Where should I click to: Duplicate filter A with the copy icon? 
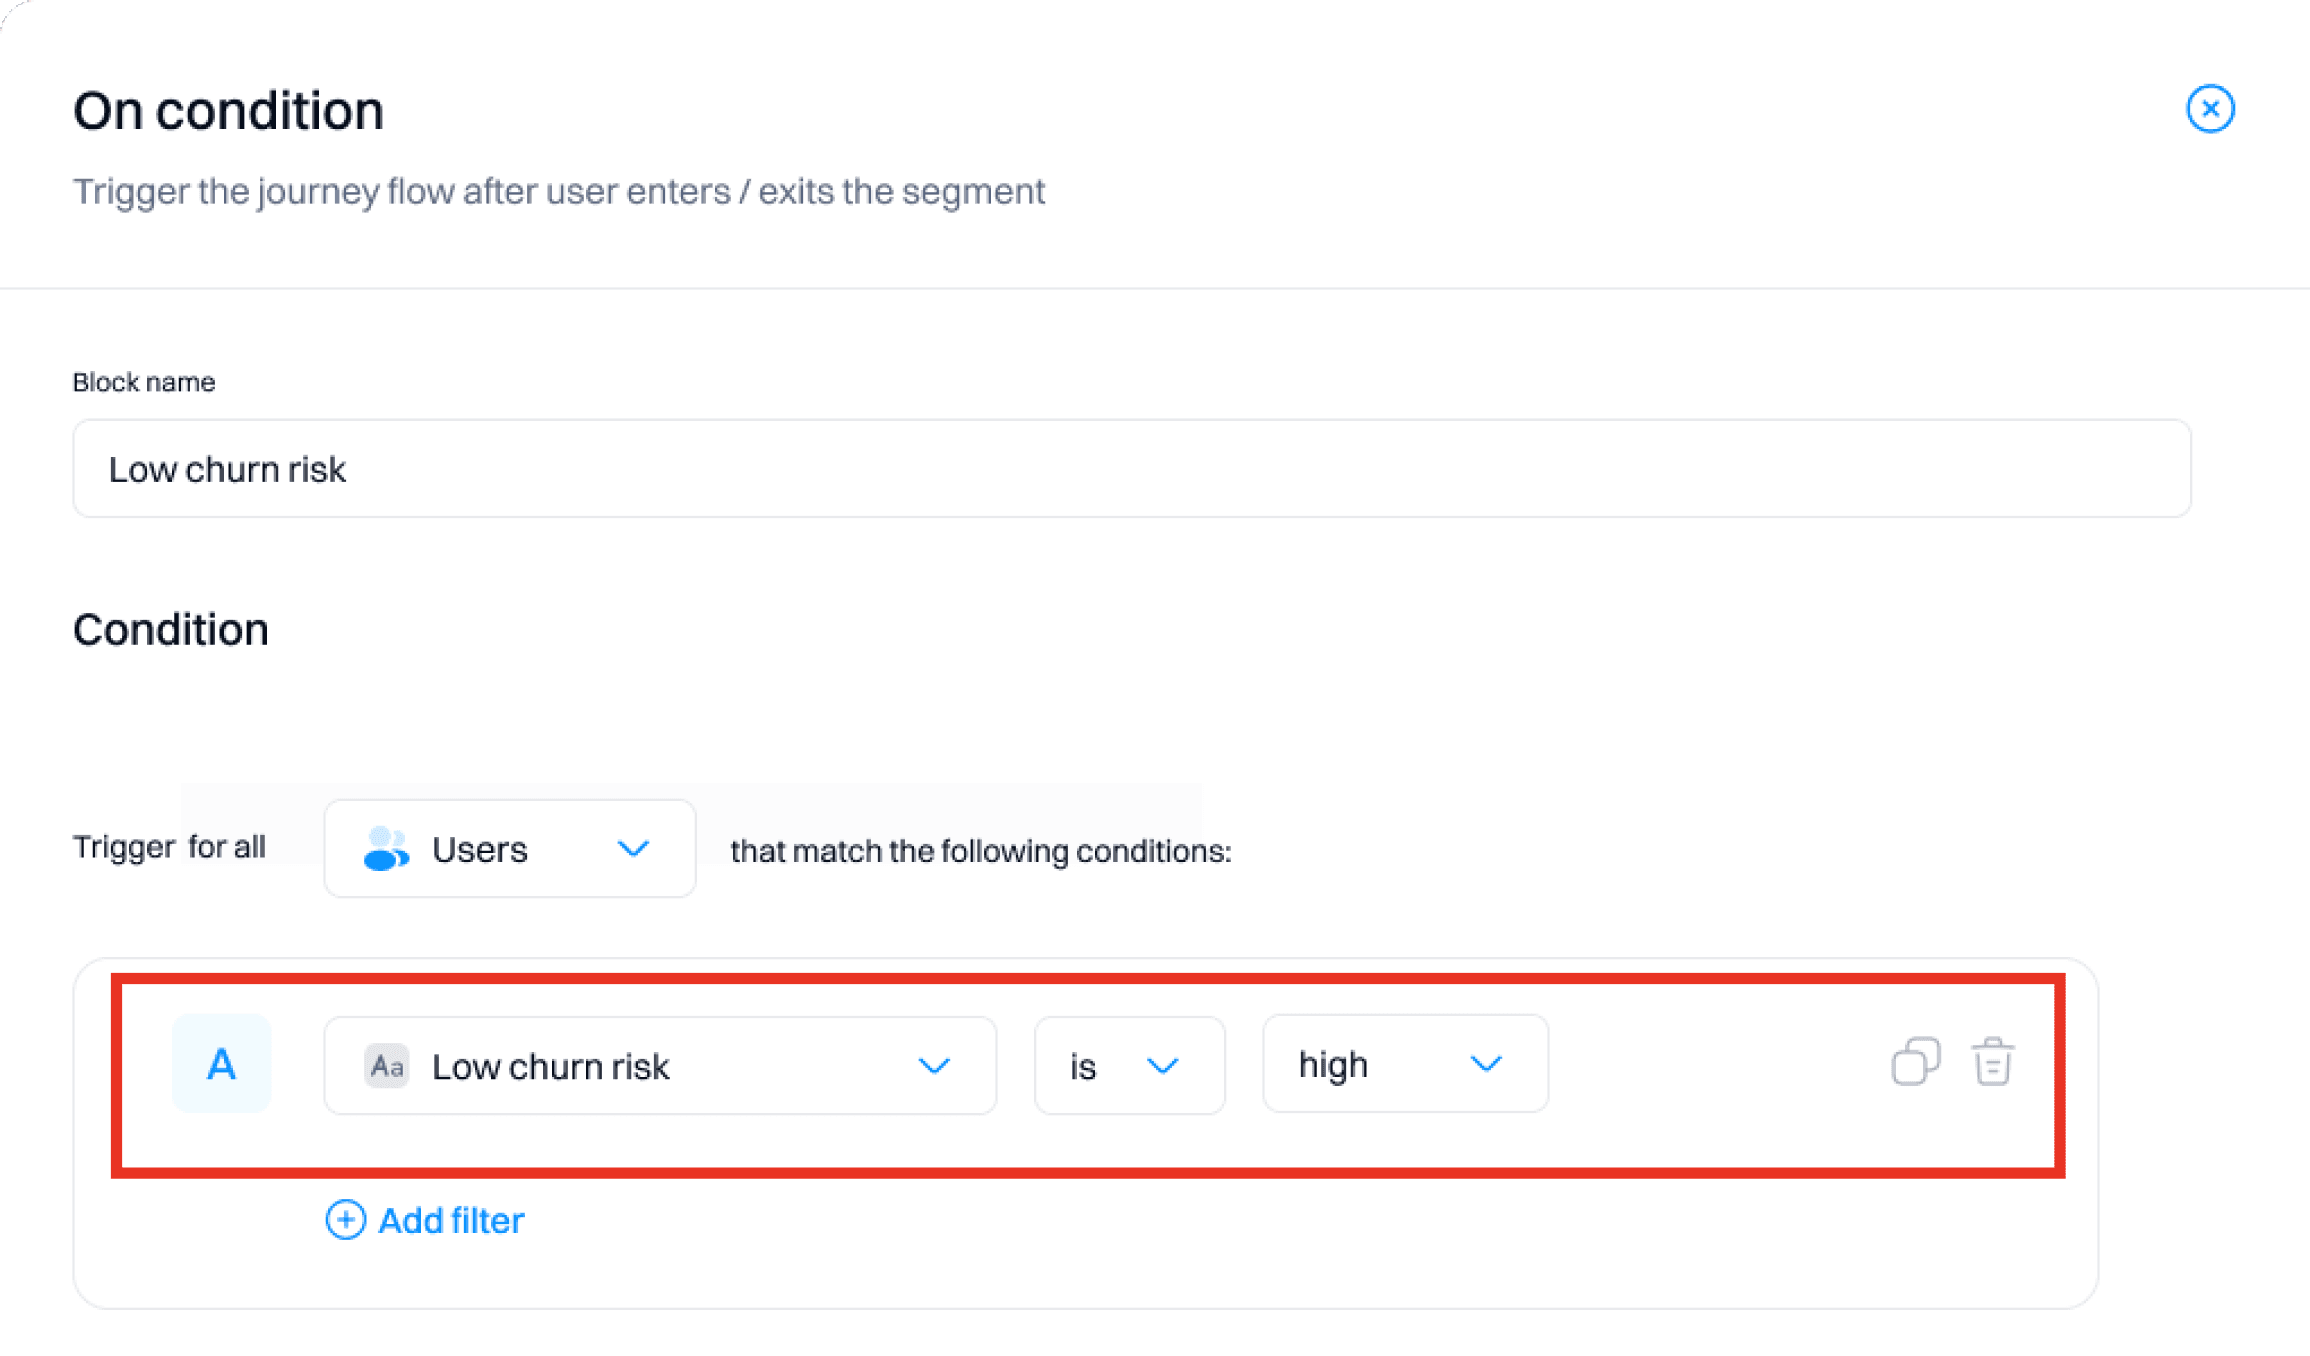coord(1915,1062)
